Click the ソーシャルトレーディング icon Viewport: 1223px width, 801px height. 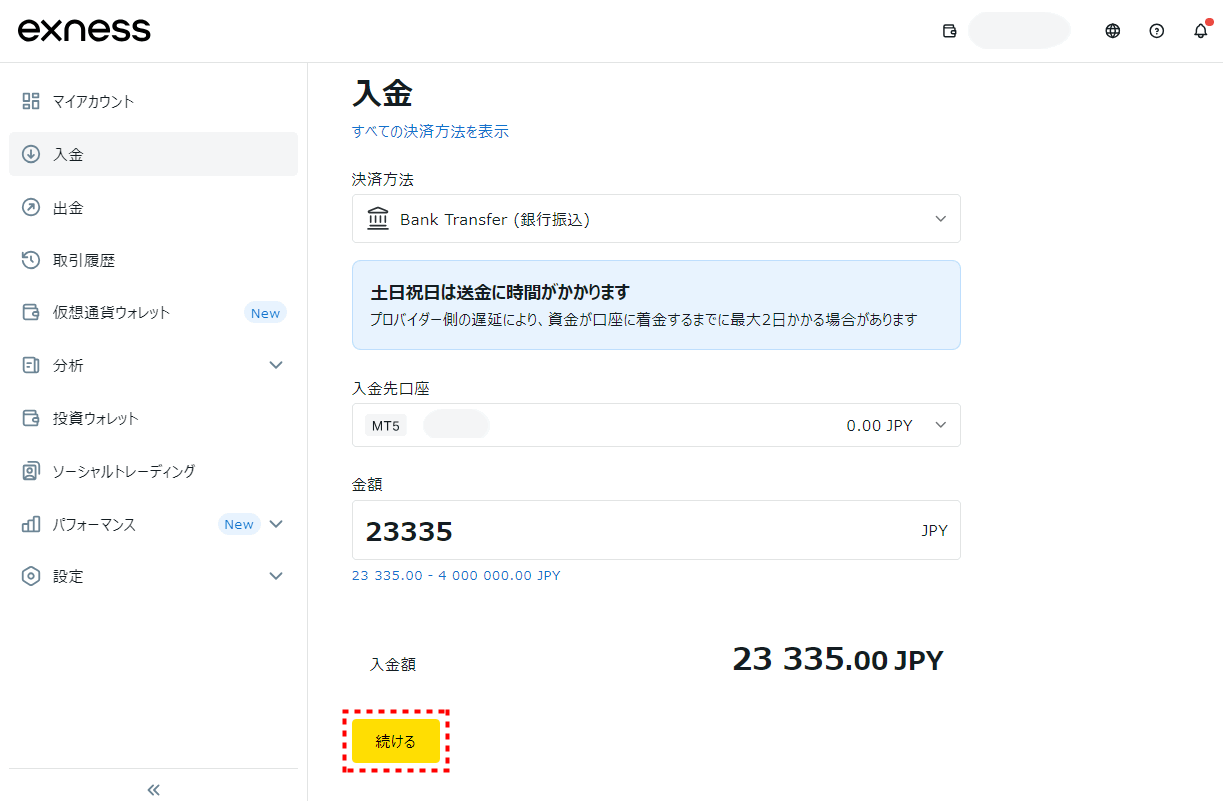tap(31, 471)
